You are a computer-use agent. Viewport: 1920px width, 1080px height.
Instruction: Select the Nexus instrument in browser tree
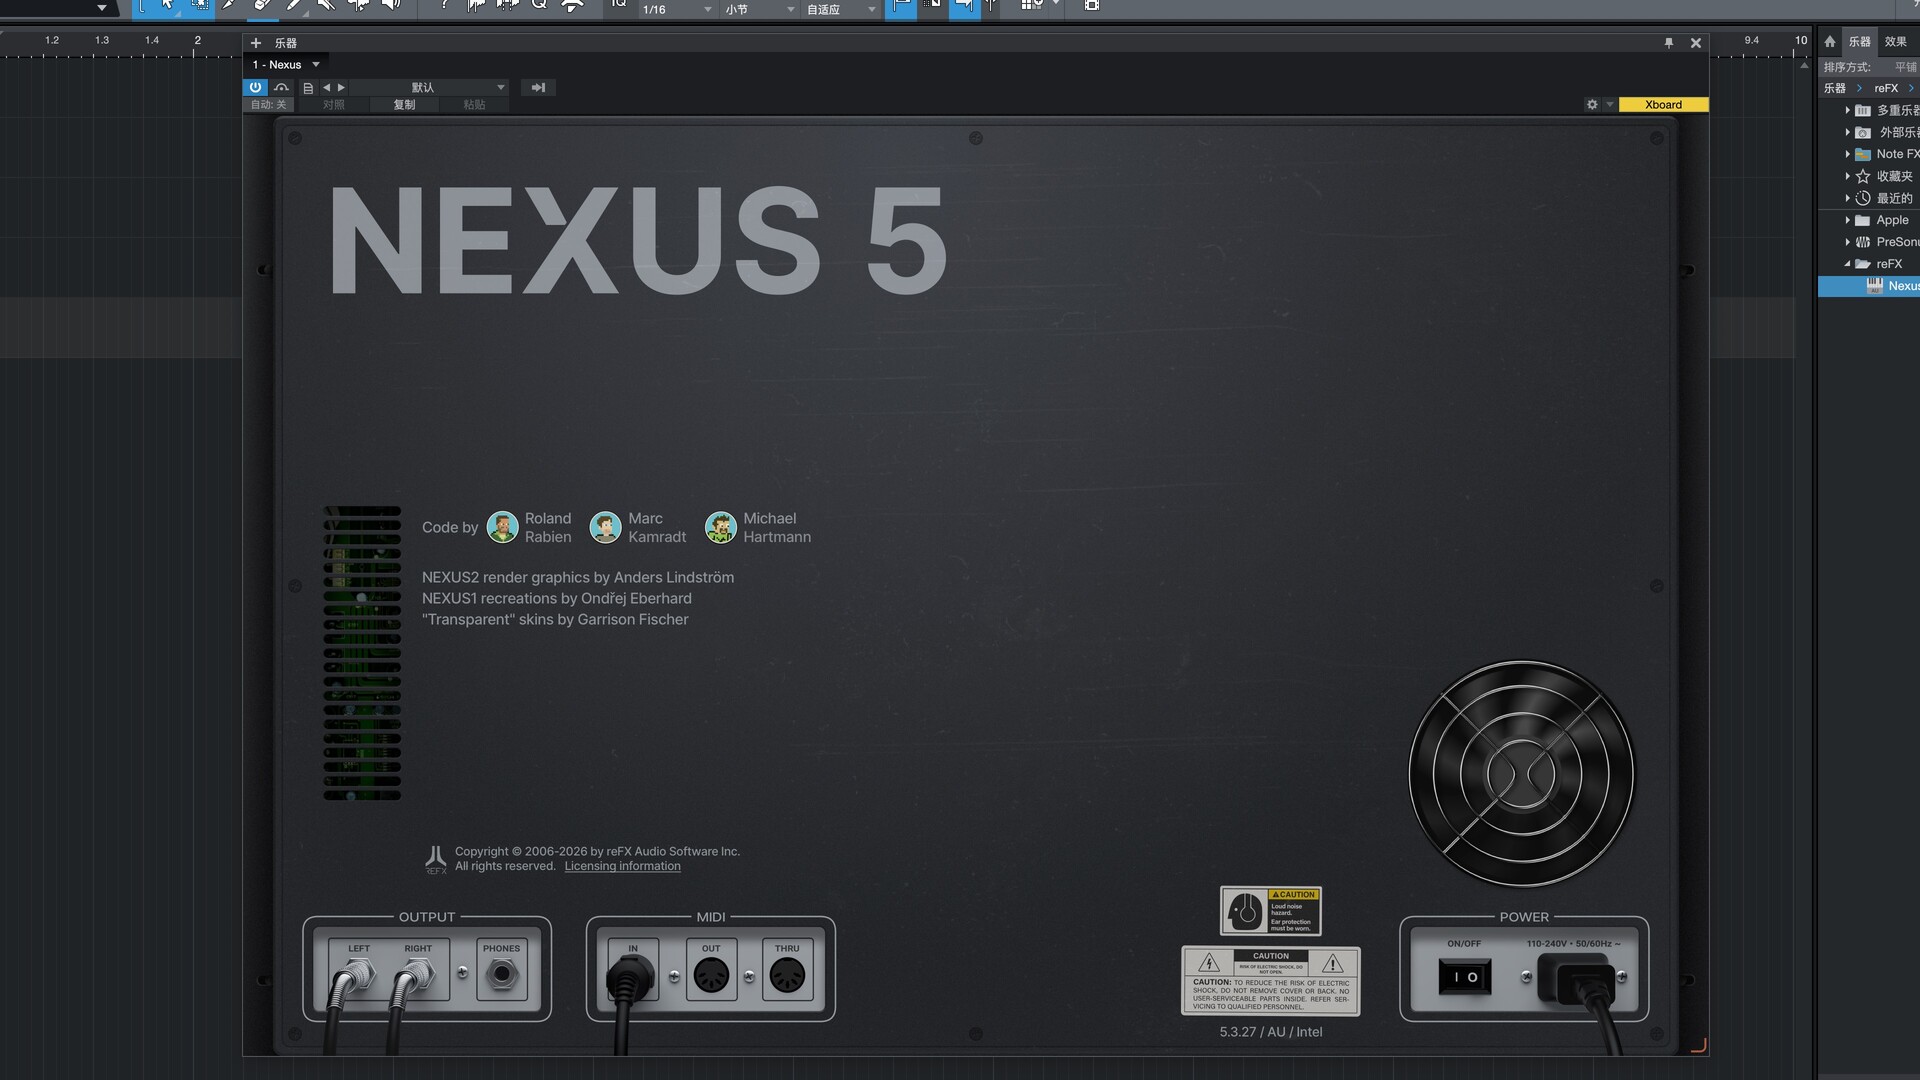1900,286
